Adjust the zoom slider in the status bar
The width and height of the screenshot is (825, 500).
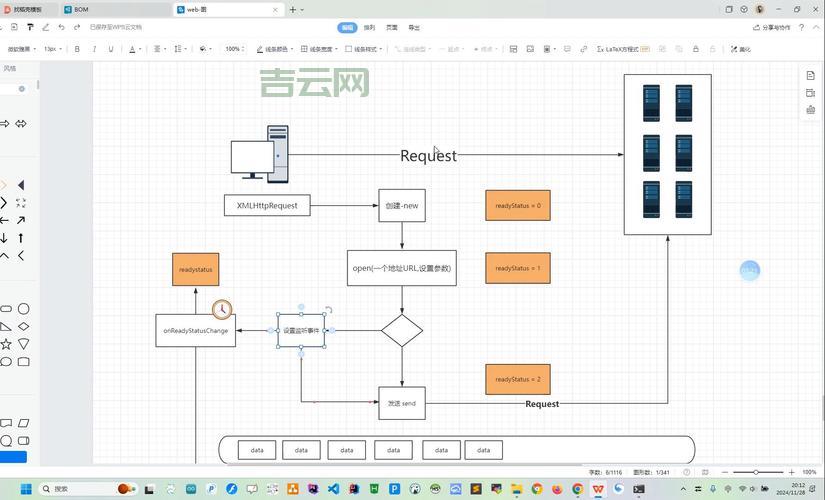pyautogui.click(x=756, y=472)
